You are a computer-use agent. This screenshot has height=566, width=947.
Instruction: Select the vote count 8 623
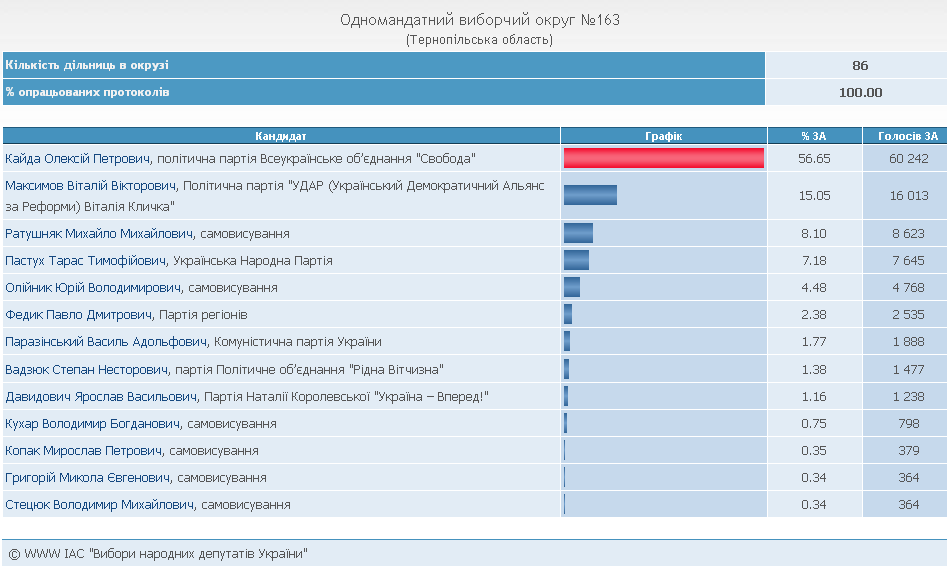click(x=908, y=234)
